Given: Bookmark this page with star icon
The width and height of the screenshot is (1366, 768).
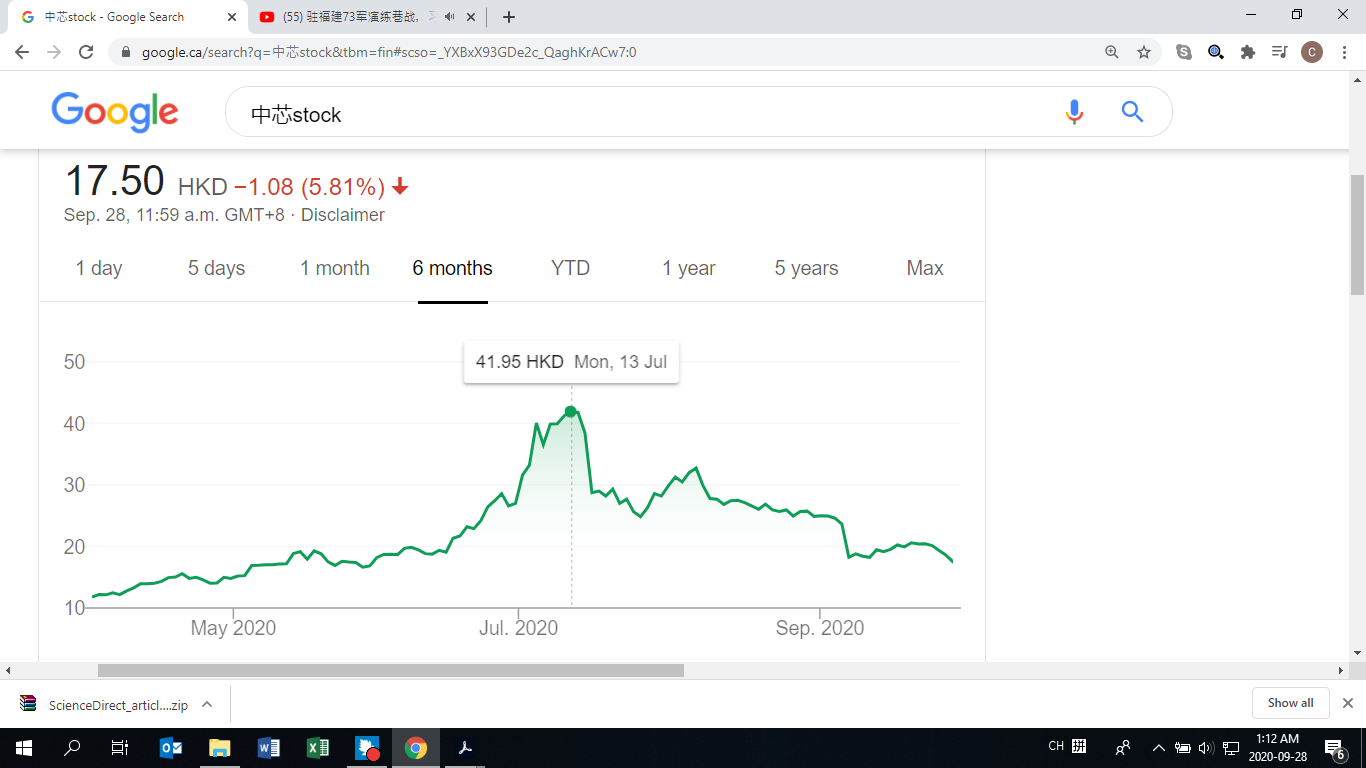Looking at the screenshot, I should (x=1144, y=52).
